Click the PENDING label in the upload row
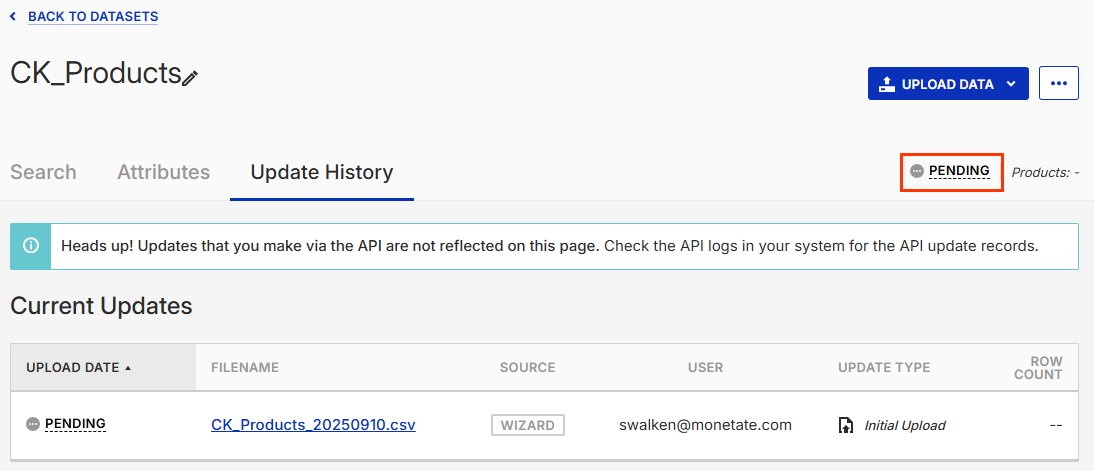1094x471 pixels. pyautogui.click(x=75, y=424)
